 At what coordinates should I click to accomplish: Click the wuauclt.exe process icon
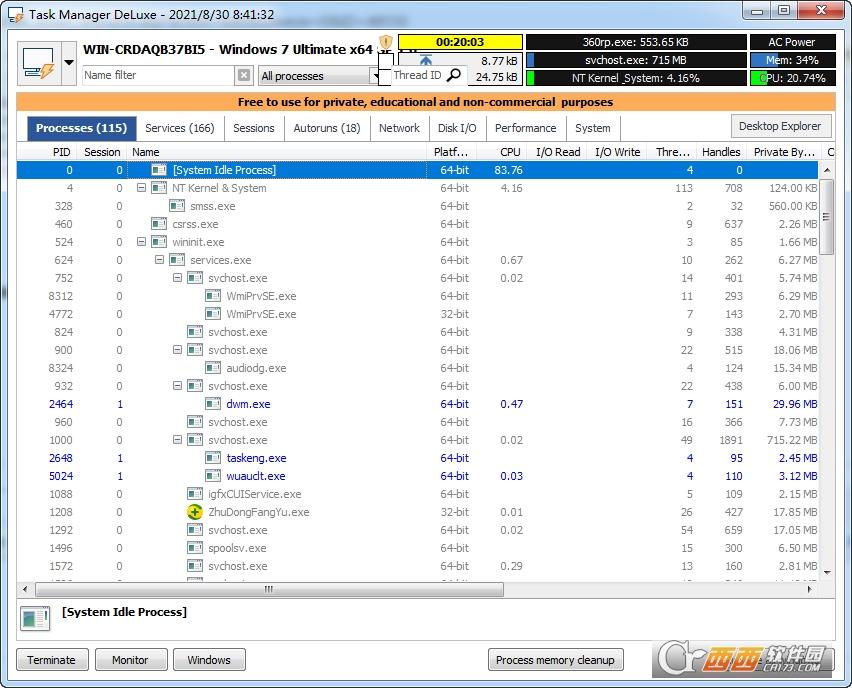point(213,476)
